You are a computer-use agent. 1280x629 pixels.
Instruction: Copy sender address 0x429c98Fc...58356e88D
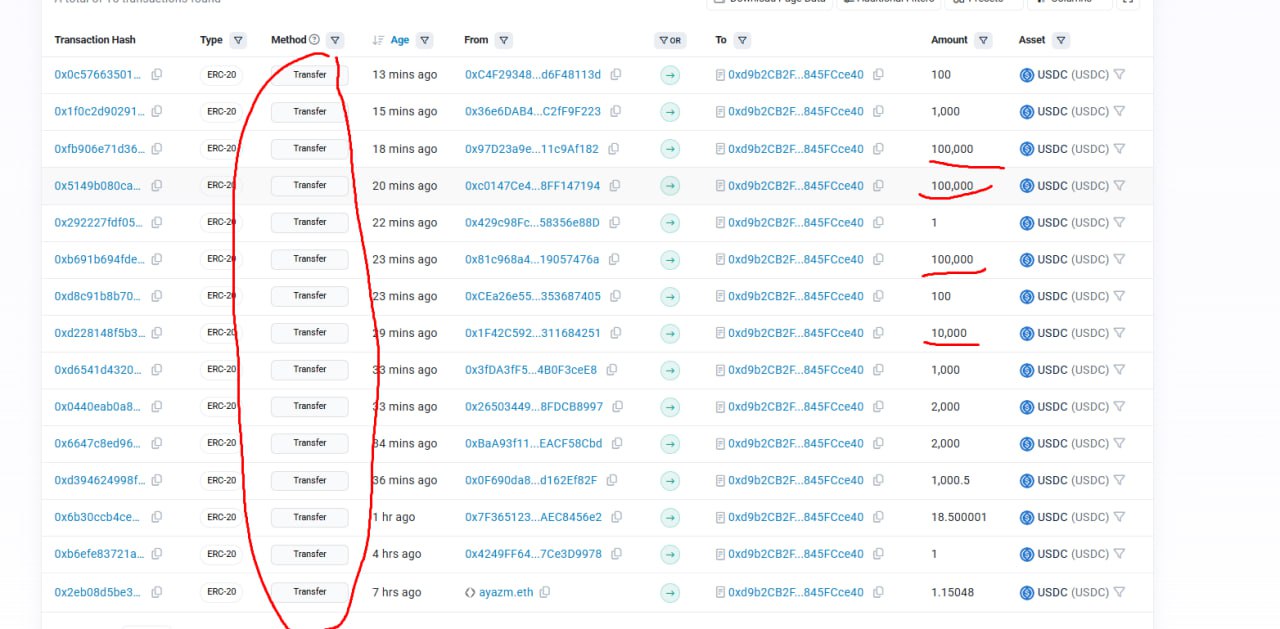coord(615,223)
